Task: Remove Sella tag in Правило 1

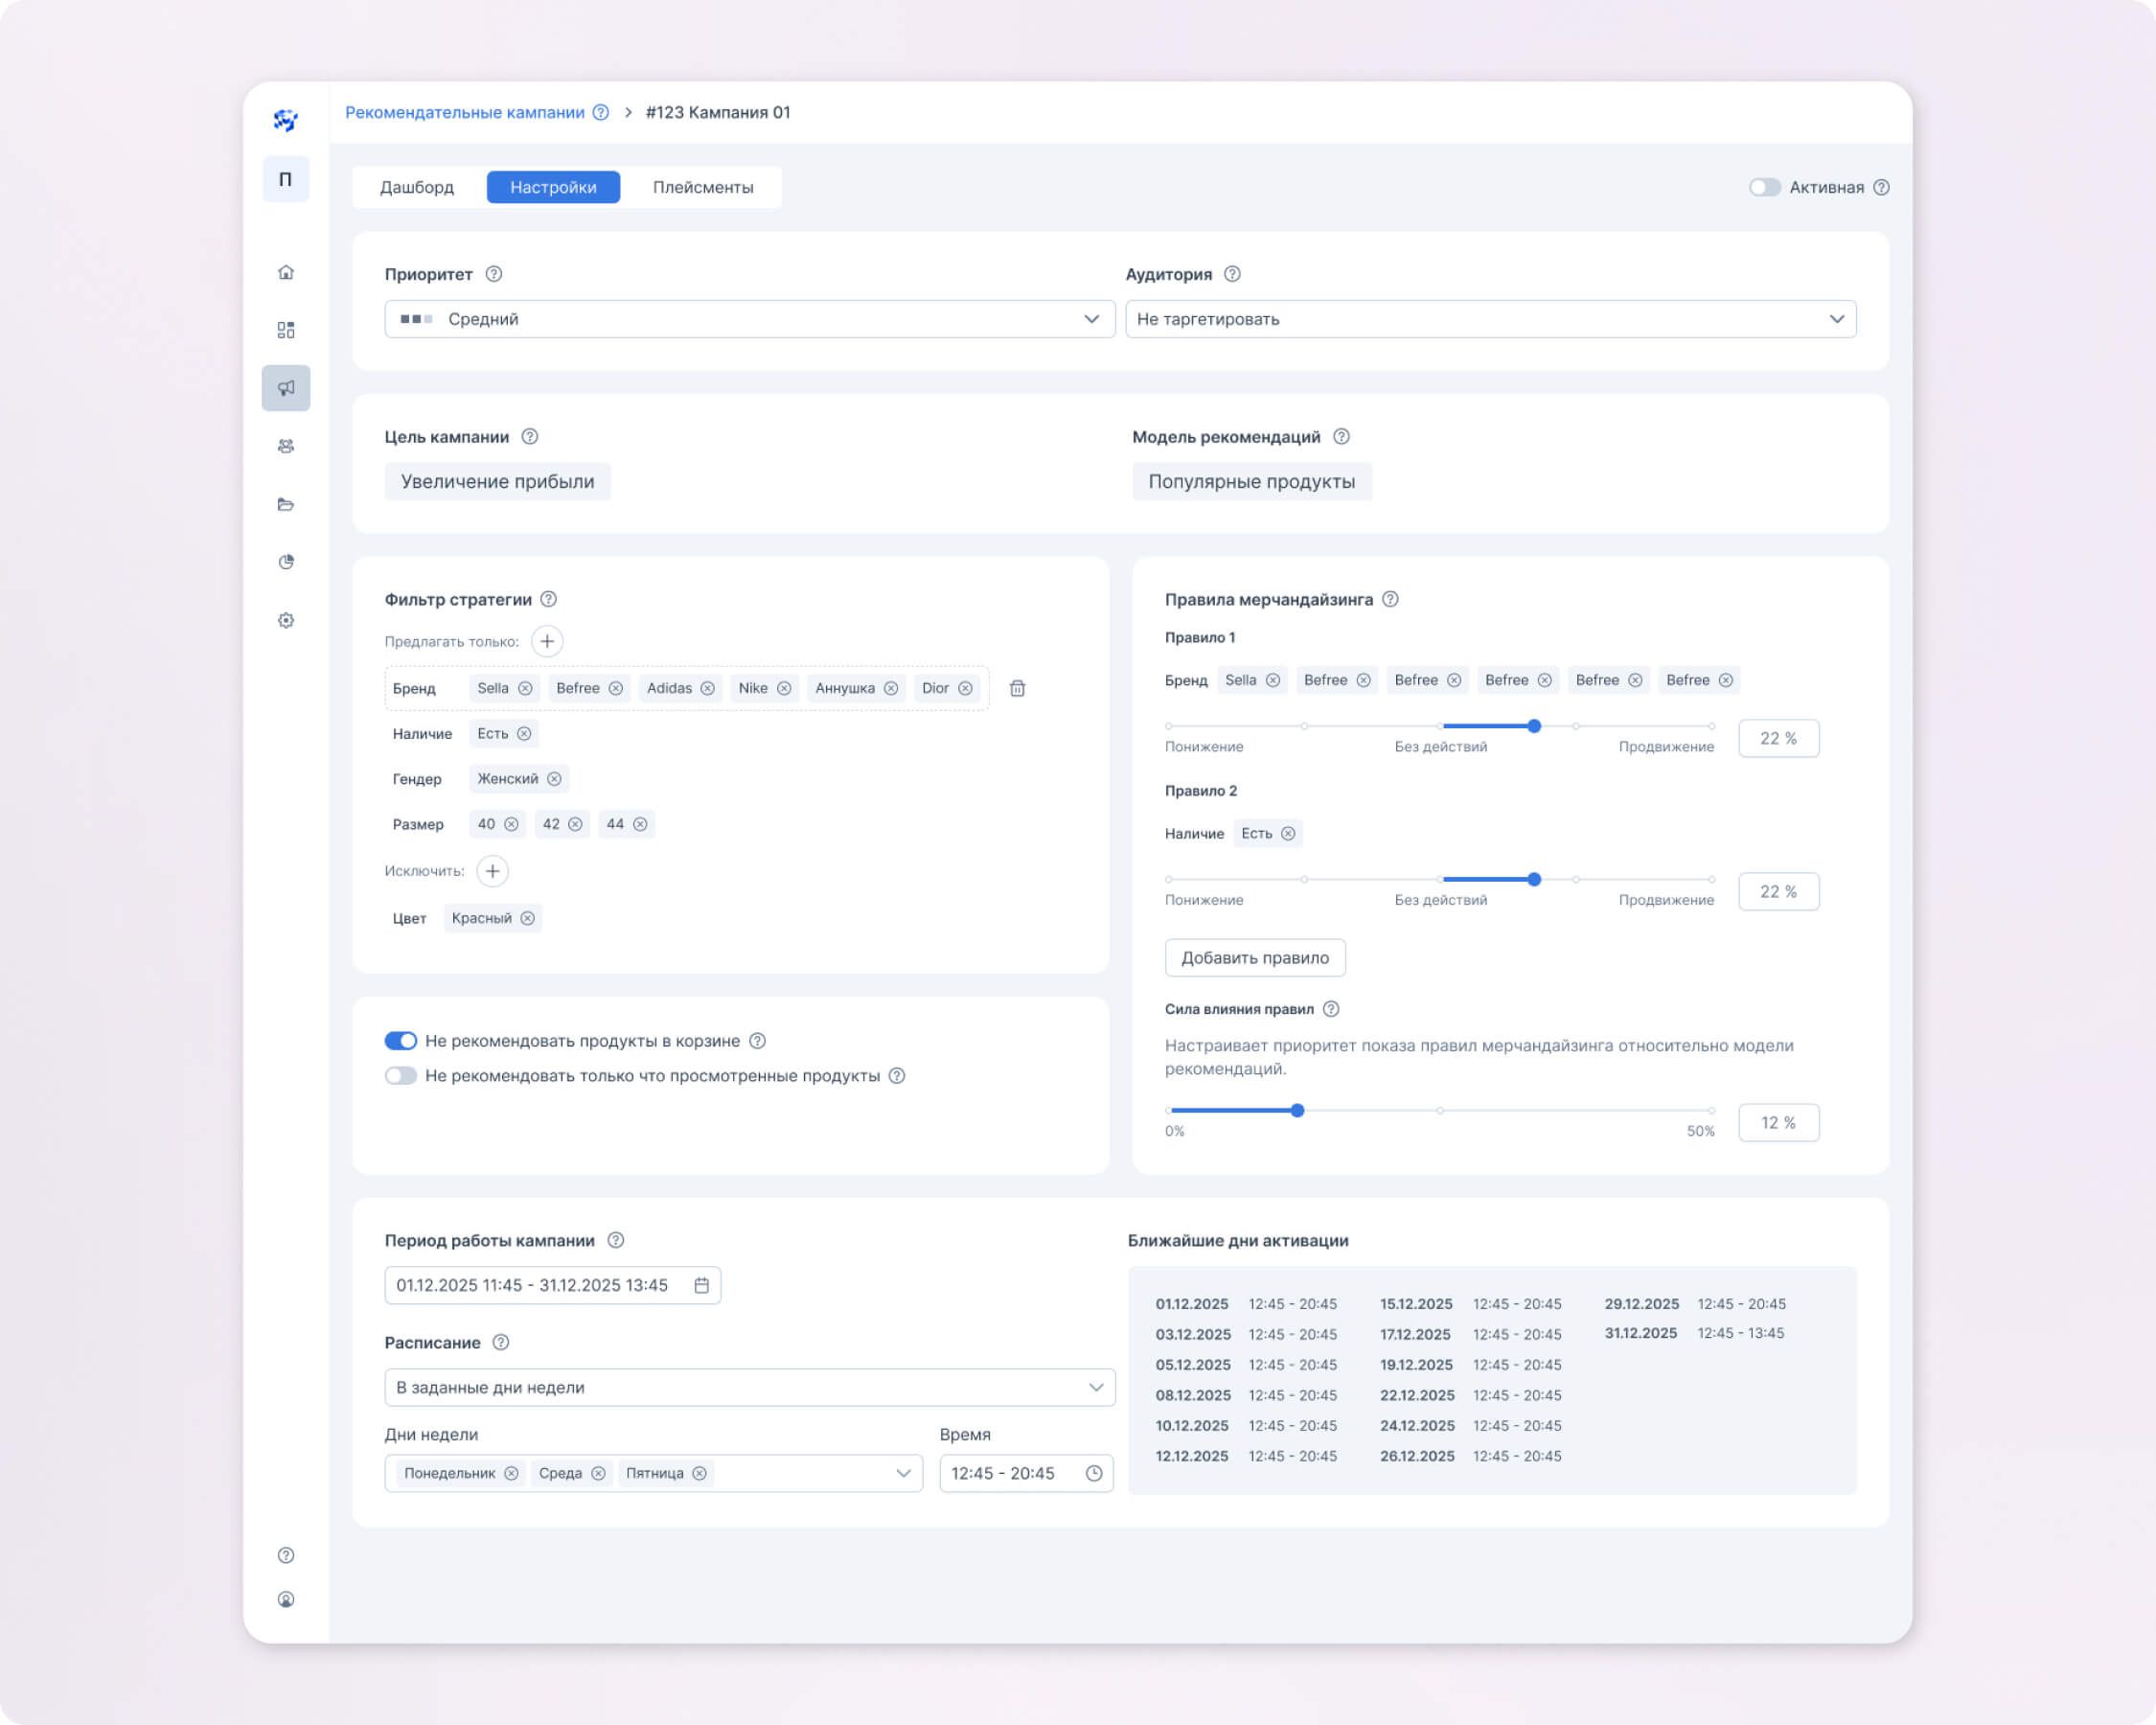Action: click(1273, 680)
